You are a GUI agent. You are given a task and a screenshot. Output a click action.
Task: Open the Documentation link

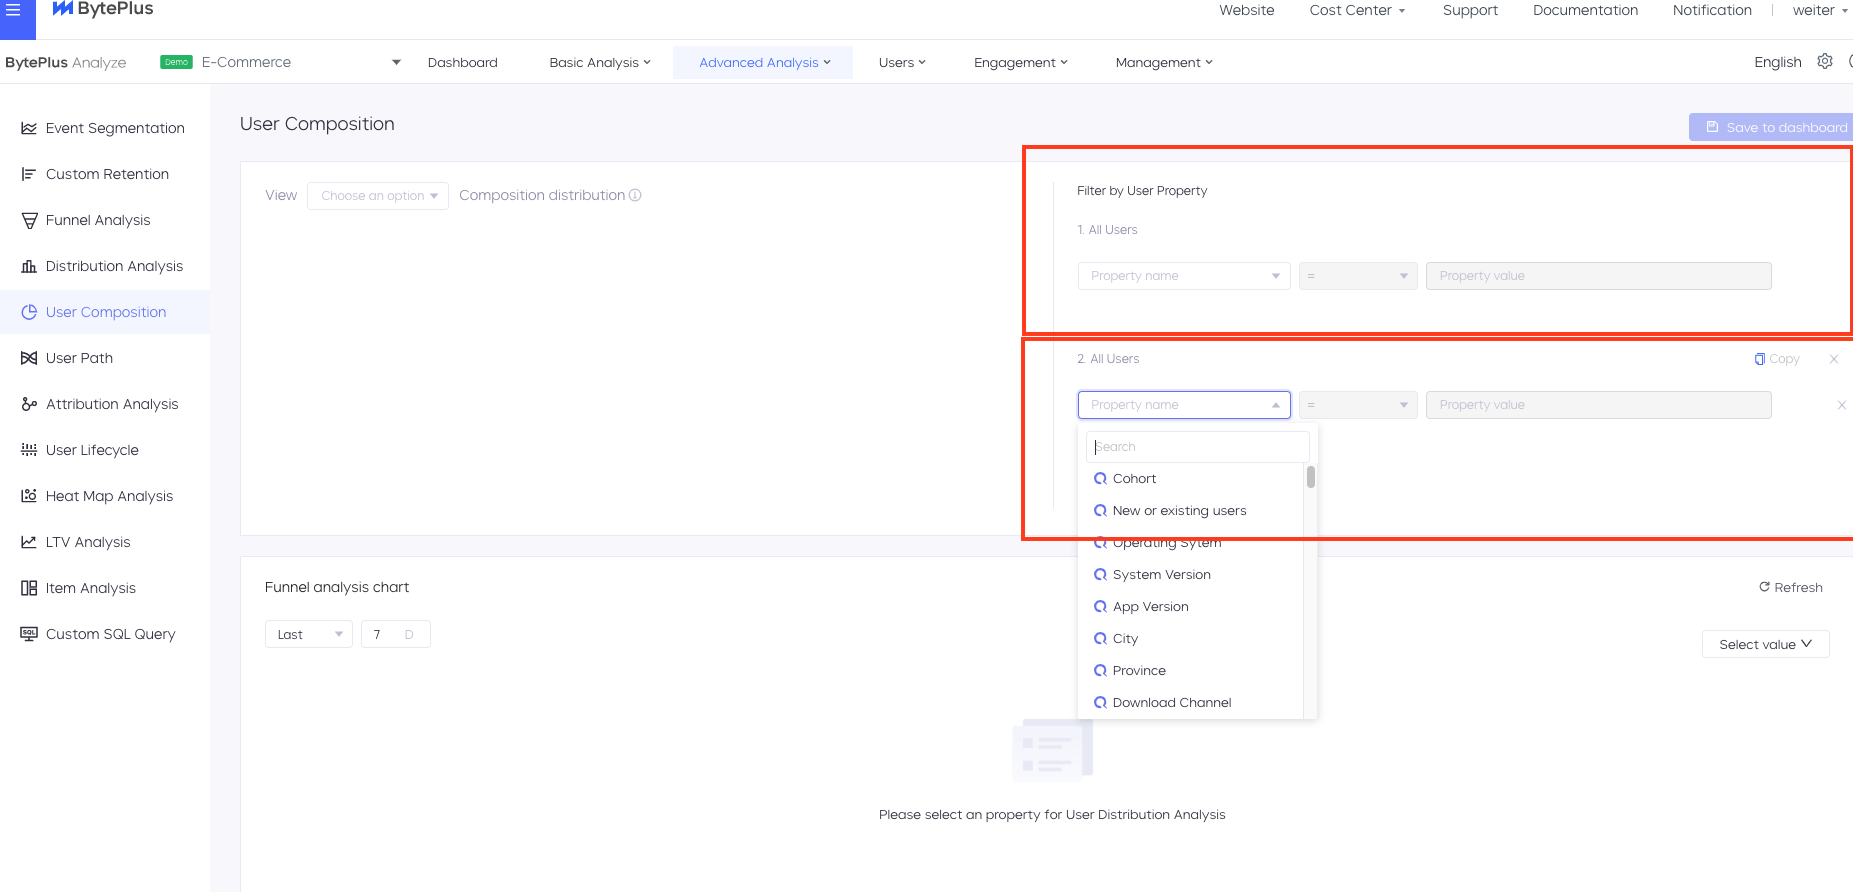pos(1586,10)
